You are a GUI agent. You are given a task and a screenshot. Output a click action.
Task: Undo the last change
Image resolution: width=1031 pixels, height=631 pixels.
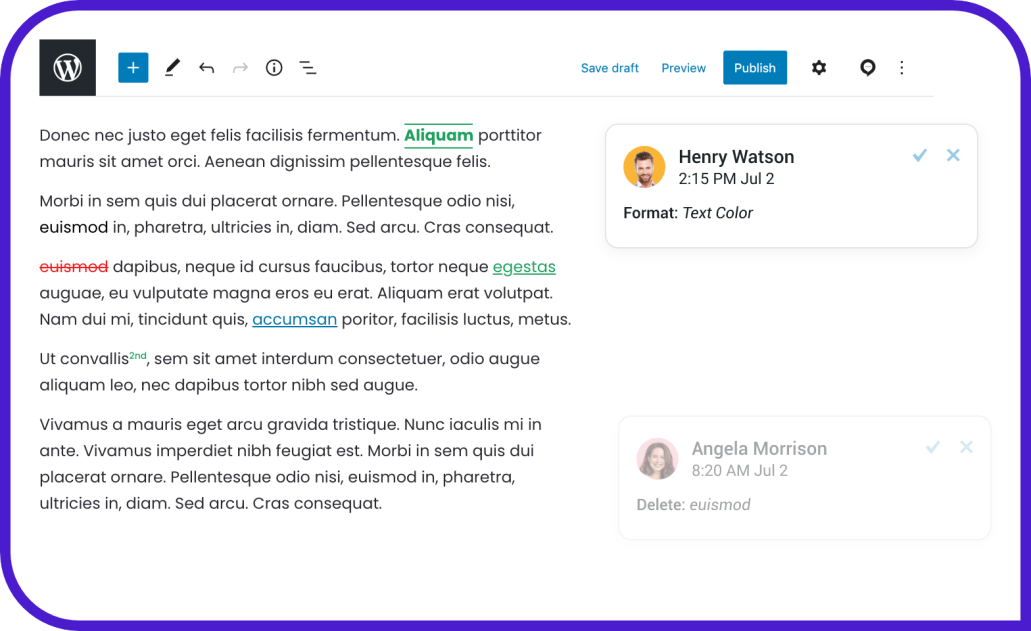pos(206,68)
